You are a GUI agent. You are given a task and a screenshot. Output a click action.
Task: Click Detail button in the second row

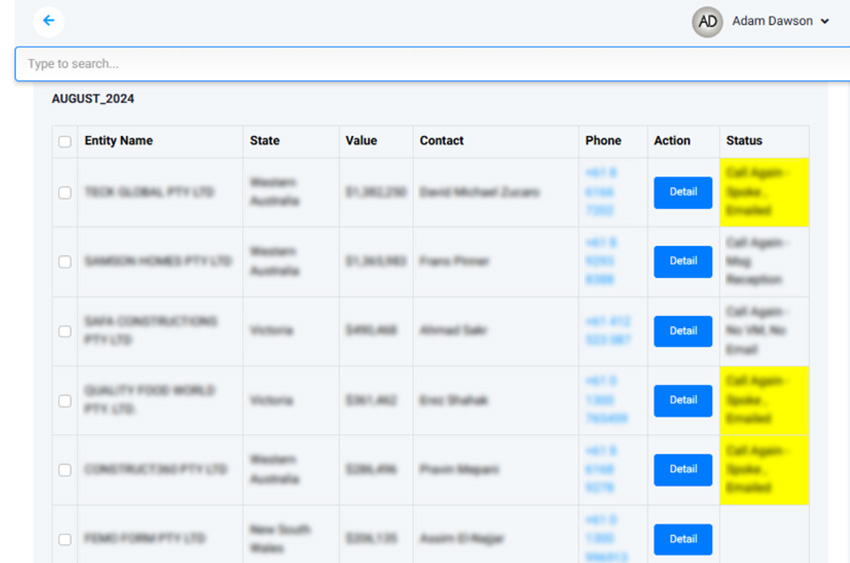[683, 261]
